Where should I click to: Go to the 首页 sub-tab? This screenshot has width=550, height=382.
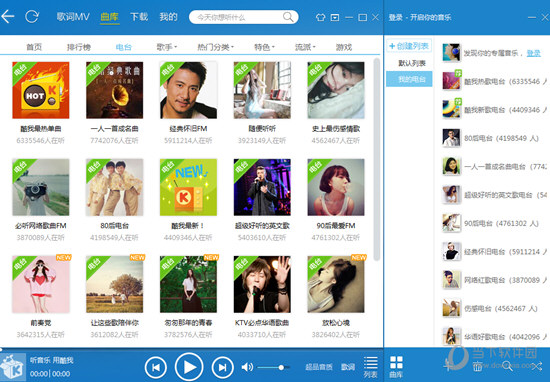pyautogui.click(x=34, y=47)
